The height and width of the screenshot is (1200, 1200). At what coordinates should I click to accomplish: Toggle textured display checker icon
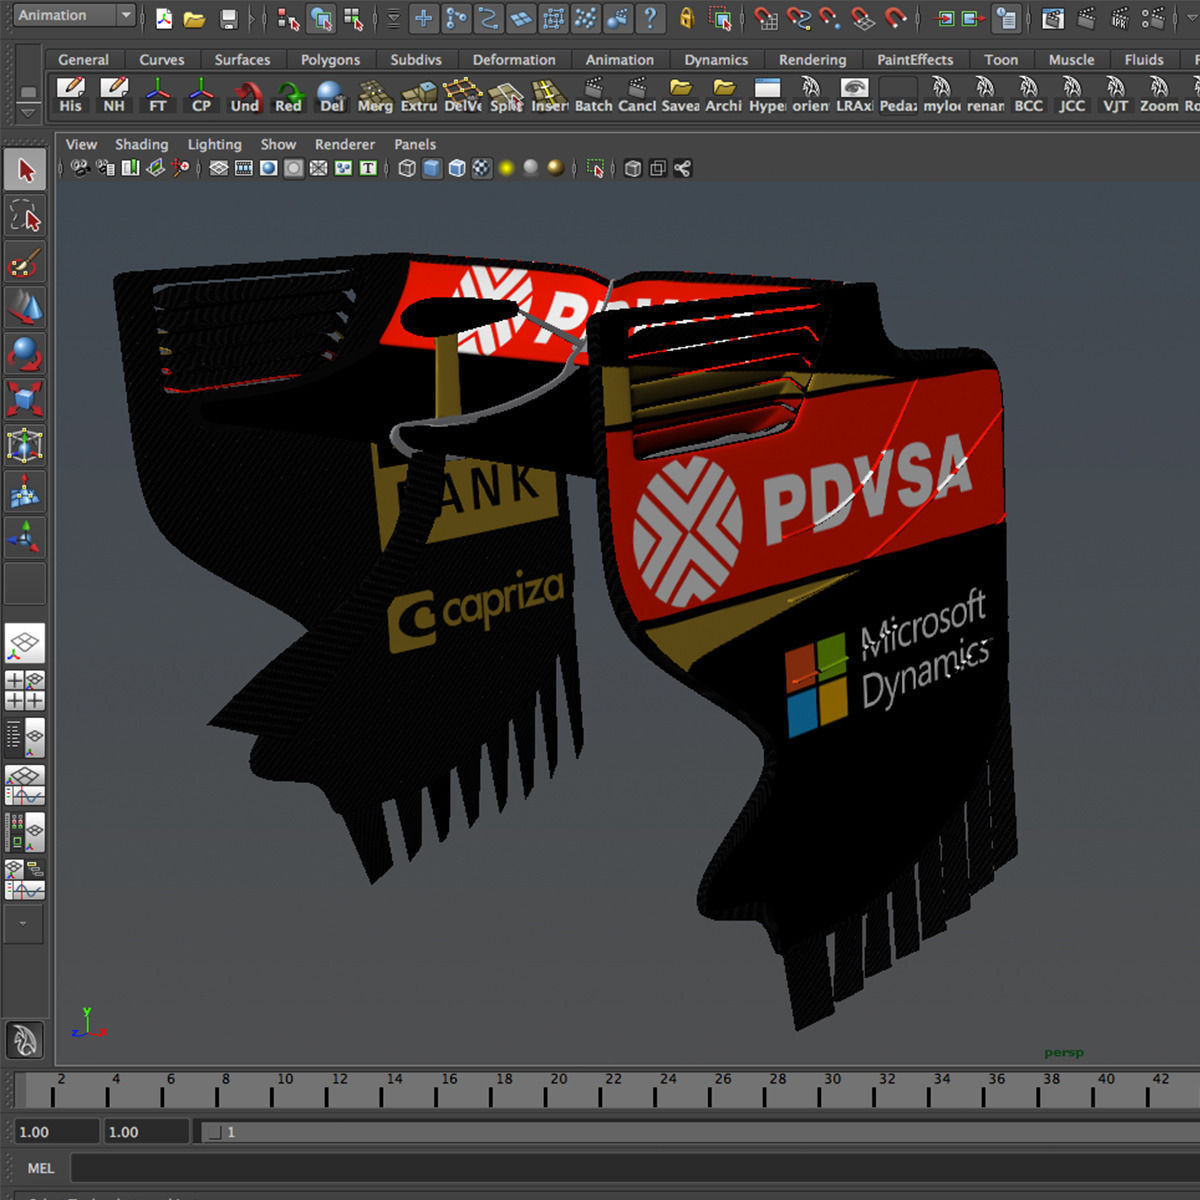[x=482, y=168]
